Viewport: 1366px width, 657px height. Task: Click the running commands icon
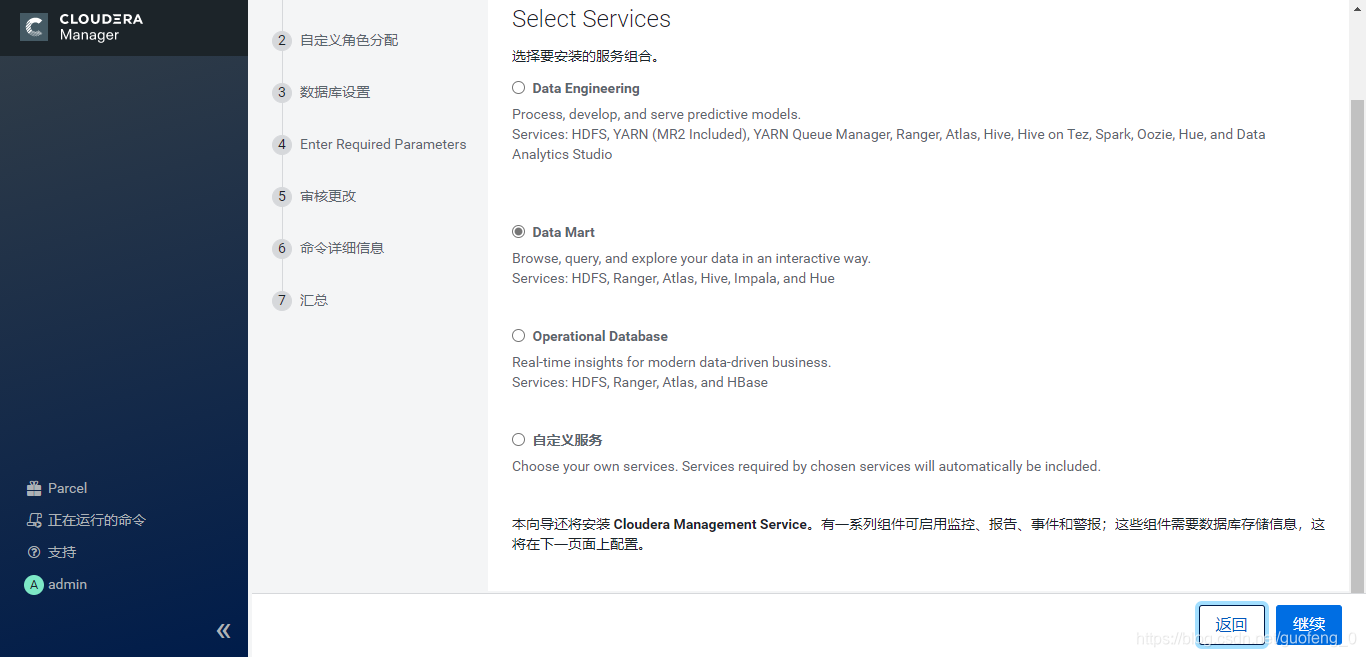coord(33,520)
